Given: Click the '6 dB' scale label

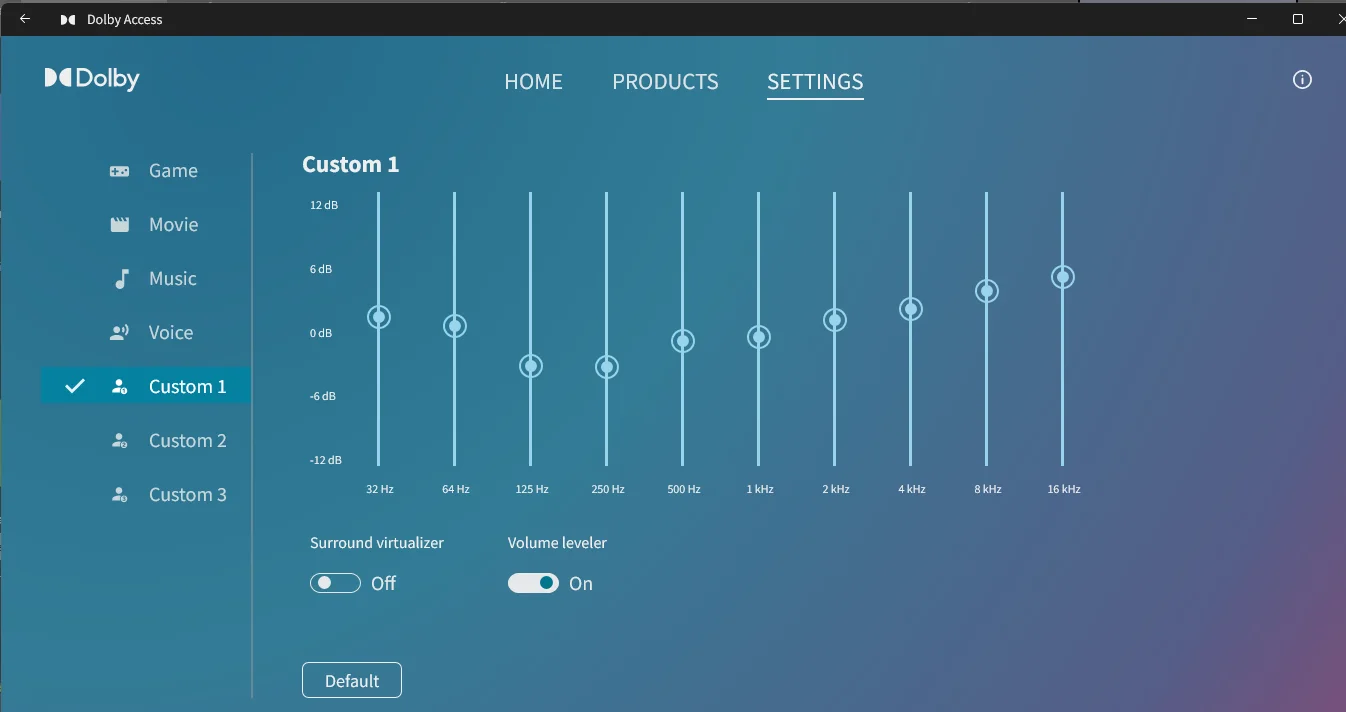Looking at the screenshot, I should 321,269.
